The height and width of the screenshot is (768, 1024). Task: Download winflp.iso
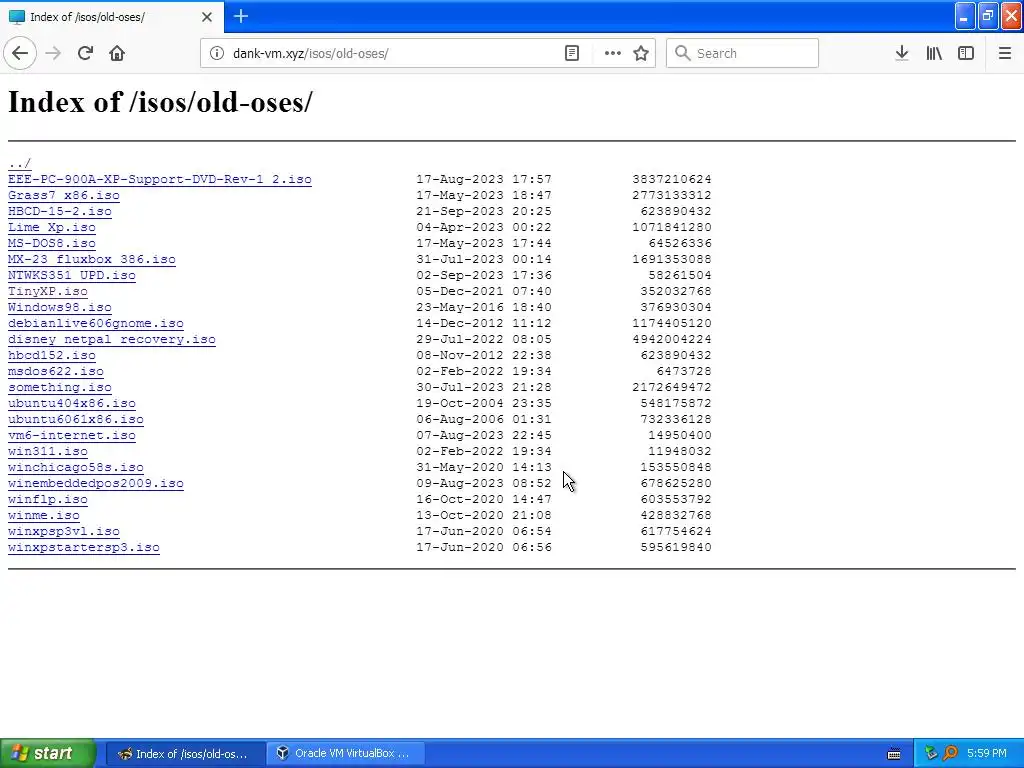[48, 499]
